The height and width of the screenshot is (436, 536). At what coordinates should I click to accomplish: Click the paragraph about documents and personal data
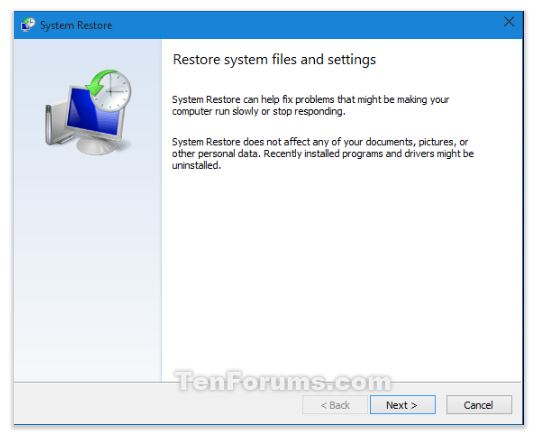coord(323,154)
